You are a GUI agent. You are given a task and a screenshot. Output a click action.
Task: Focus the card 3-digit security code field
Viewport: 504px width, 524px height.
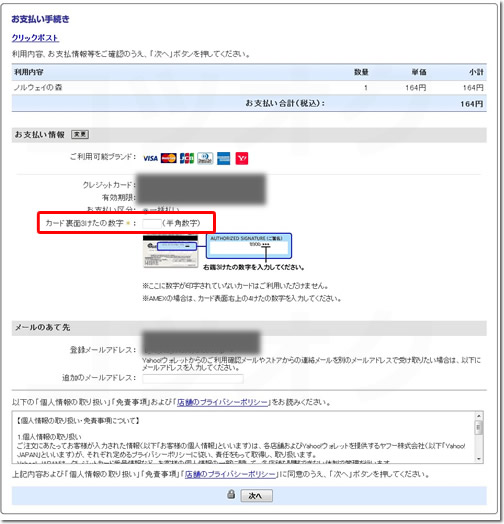pyautogui.click(x=152, y=224)
